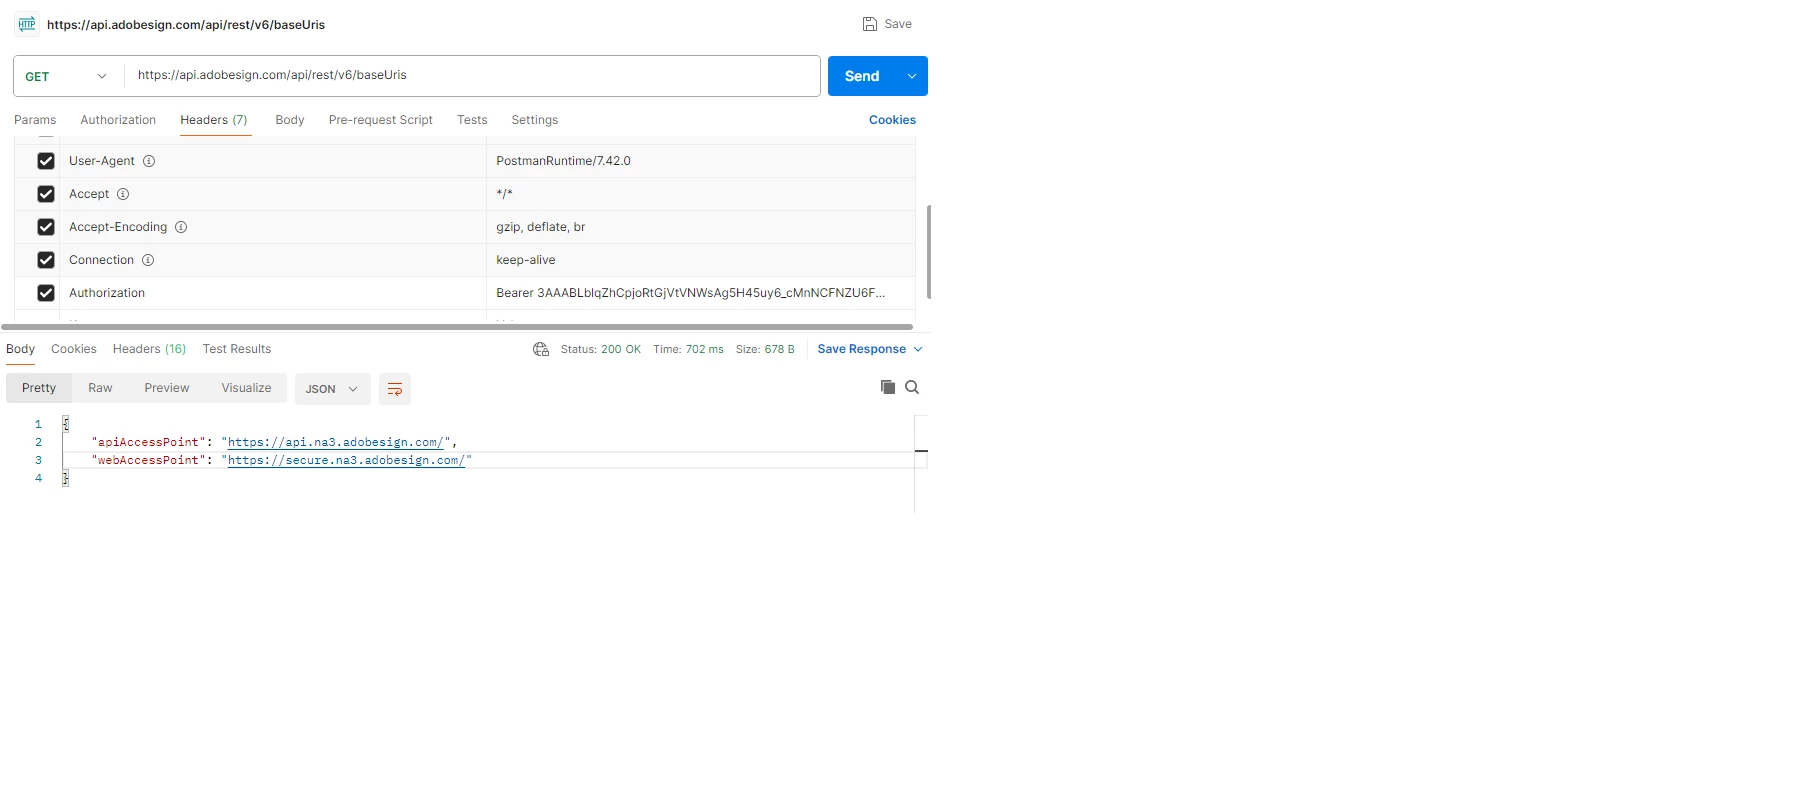Toggle word wrap in response body

(395, 389)
